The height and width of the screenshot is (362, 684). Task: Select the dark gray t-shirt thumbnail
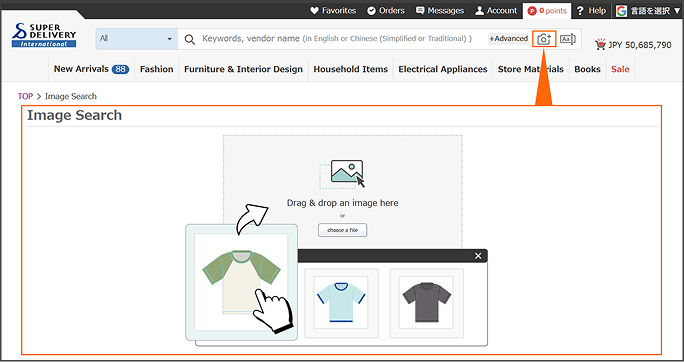[x=427, y=303]
